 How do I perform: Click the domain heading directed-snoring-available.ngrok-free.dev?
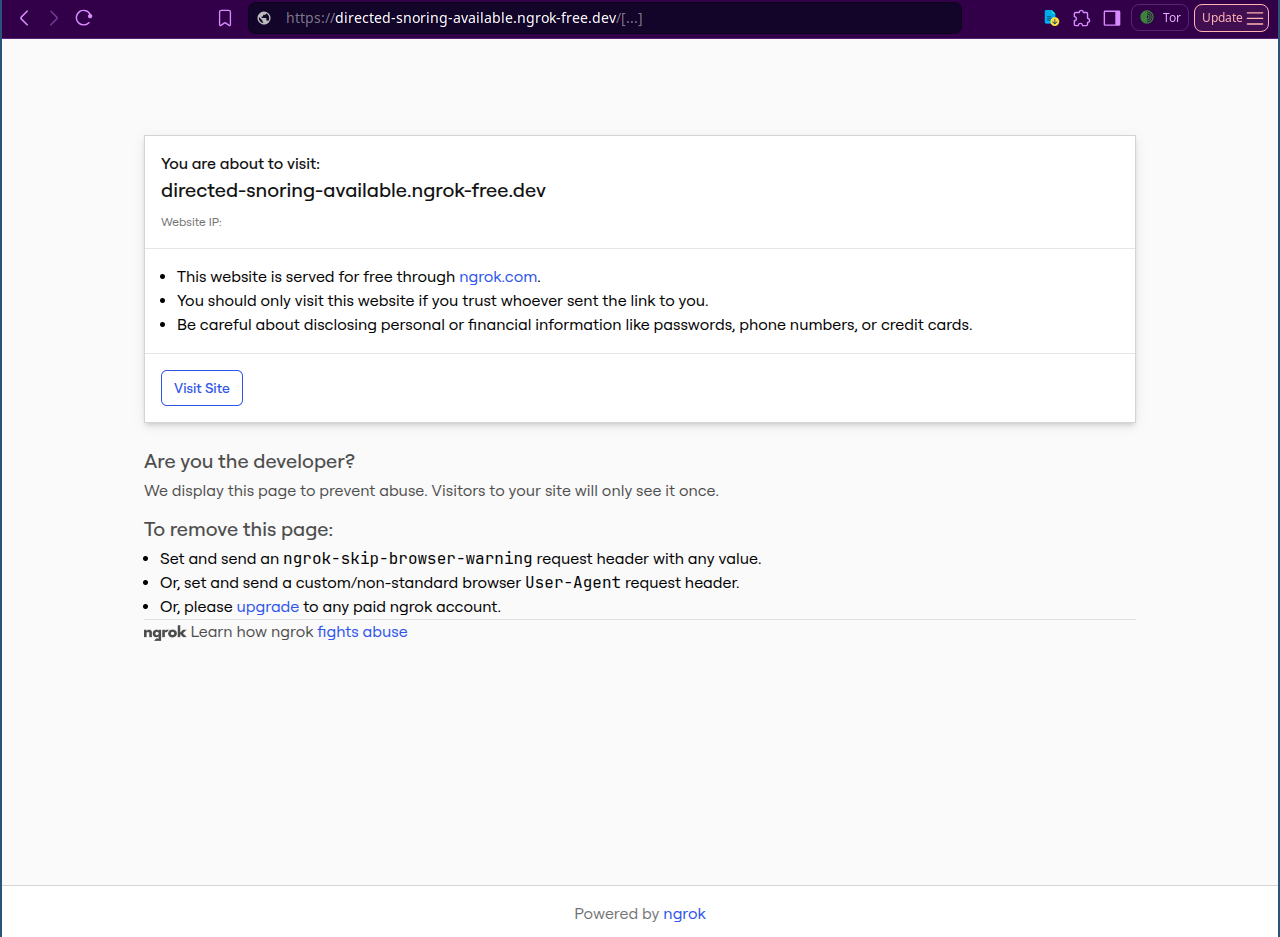click(x=353, y=191)
